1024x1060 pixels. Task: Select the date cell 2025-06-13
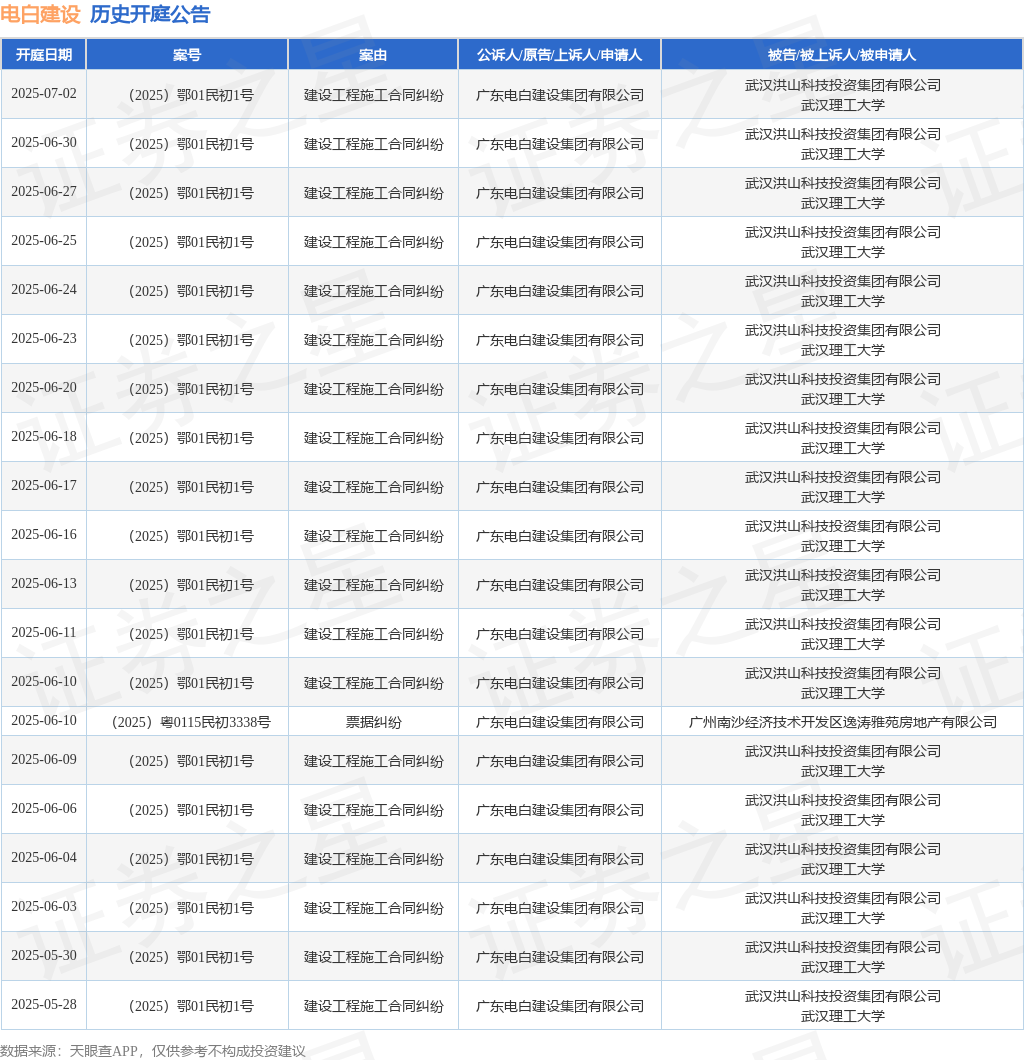pyautogui.click(x=44, y=583)
